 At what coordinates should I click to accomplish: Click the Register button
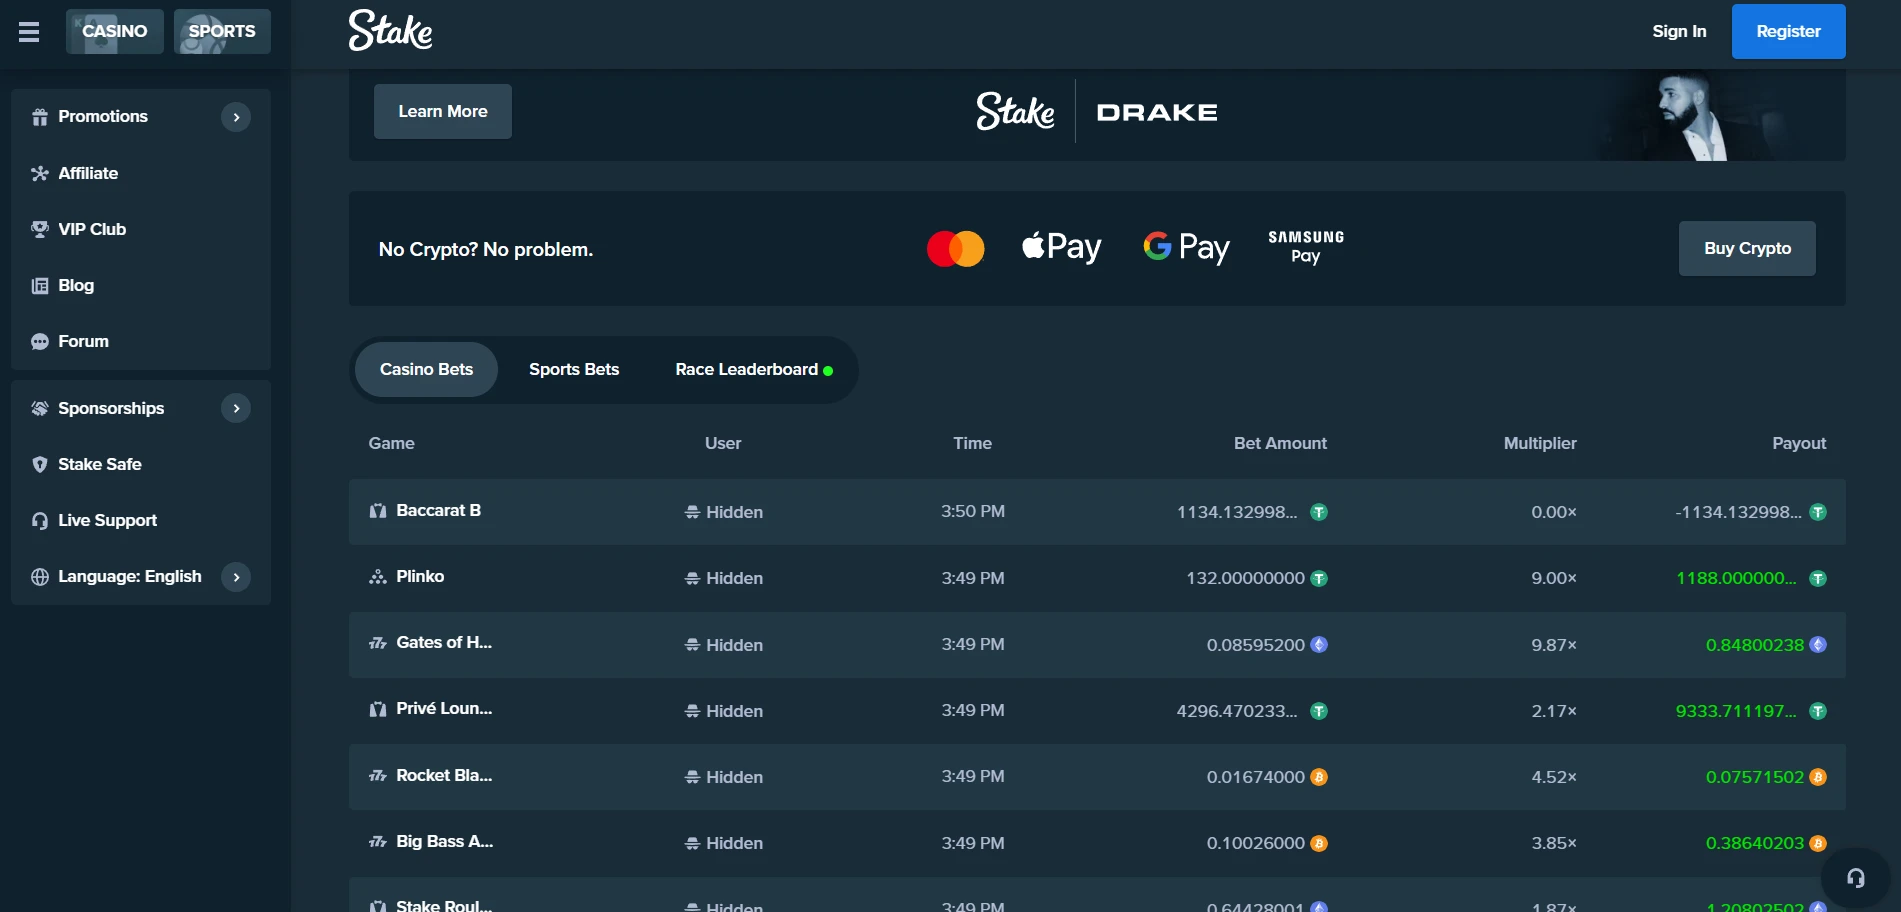pyautogui.click(x=1788, y=31)
